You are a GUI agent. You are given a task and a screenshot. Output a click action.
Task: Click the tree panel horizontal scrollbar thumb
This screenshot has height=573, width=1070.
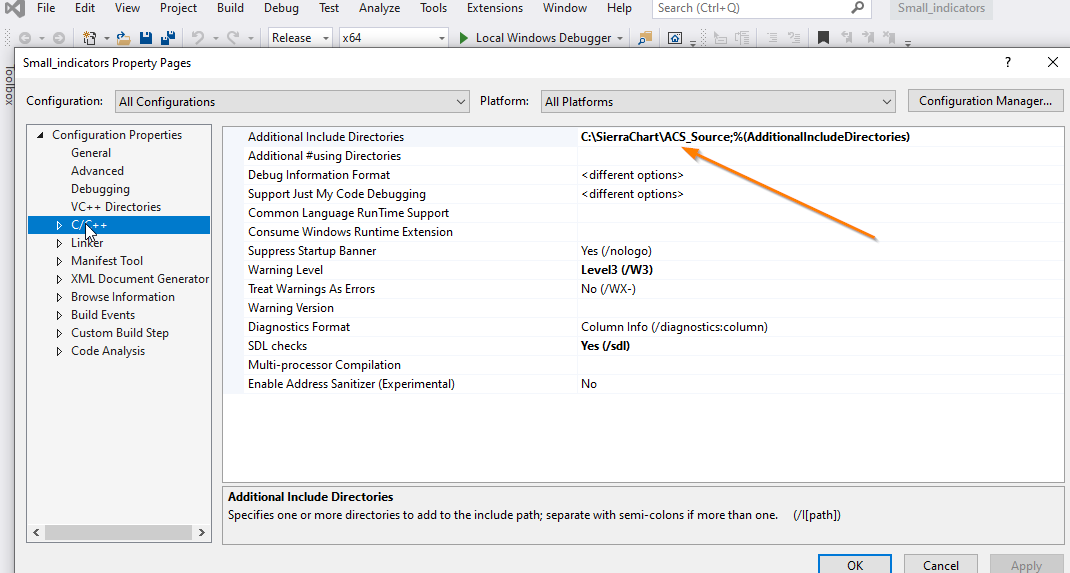click(118, 532)
